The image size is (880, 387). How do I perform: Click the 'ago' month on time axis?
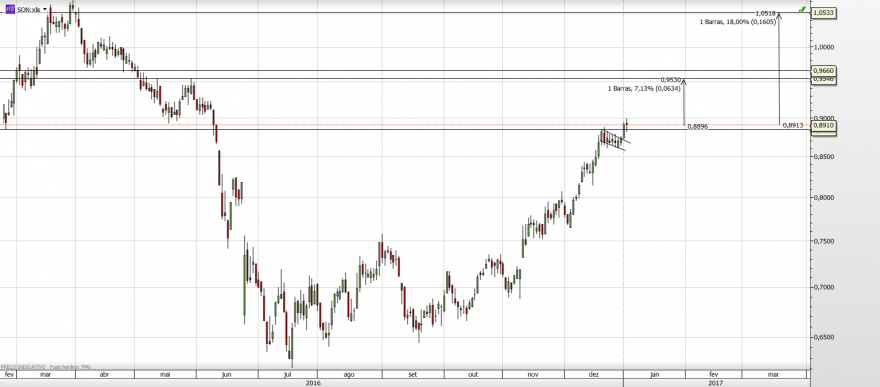pyautogui.click(x=349, y=374)
